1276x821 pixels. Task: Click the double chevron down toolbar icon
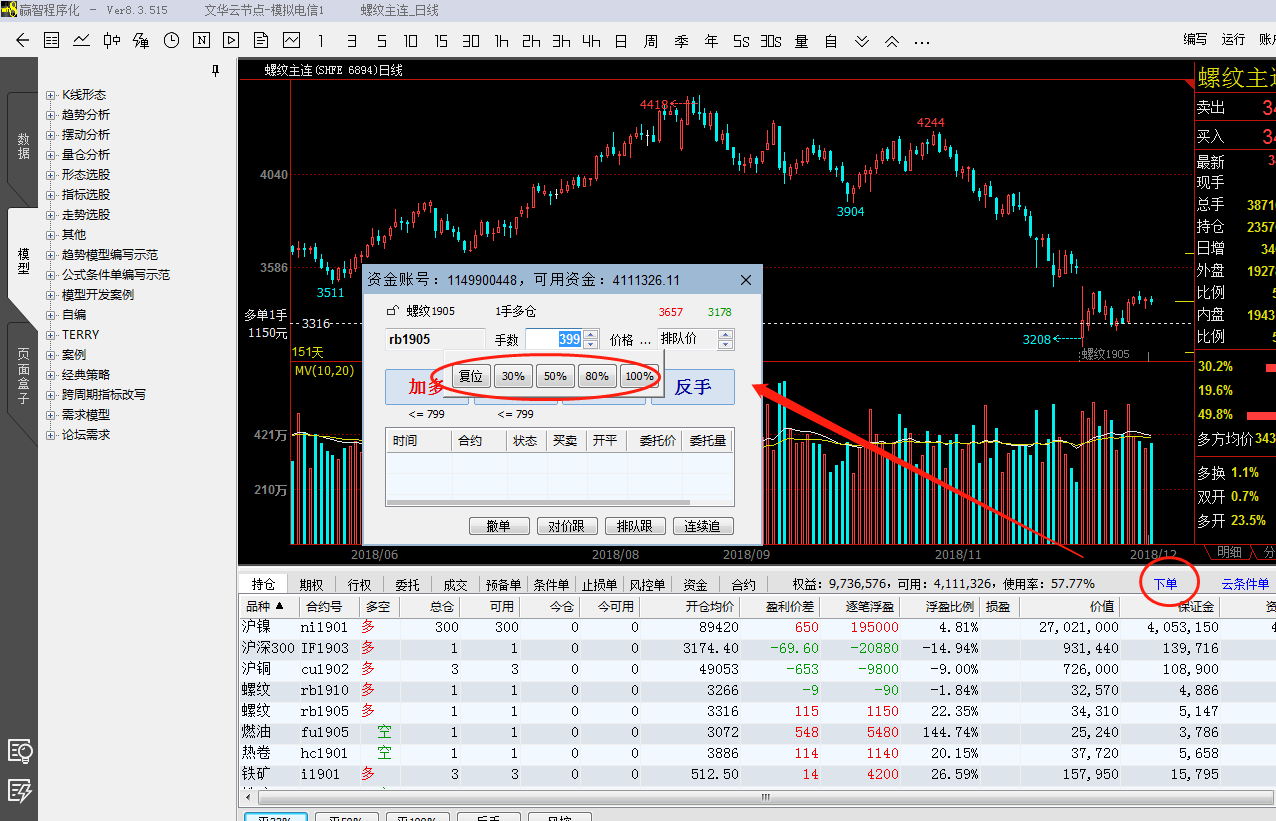pyautogui.click(x=862, y=42)
